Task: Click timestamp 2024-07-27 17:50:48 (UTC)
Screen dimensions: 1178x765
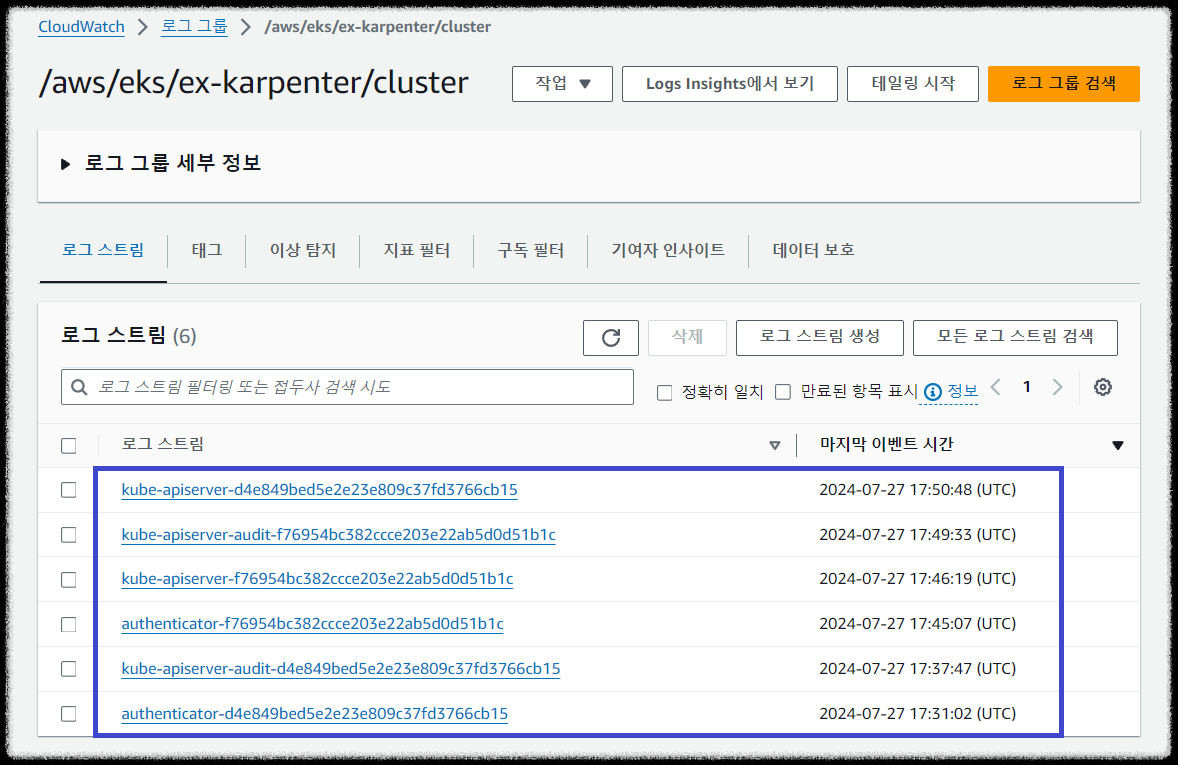Action: [x=917, y=490]
